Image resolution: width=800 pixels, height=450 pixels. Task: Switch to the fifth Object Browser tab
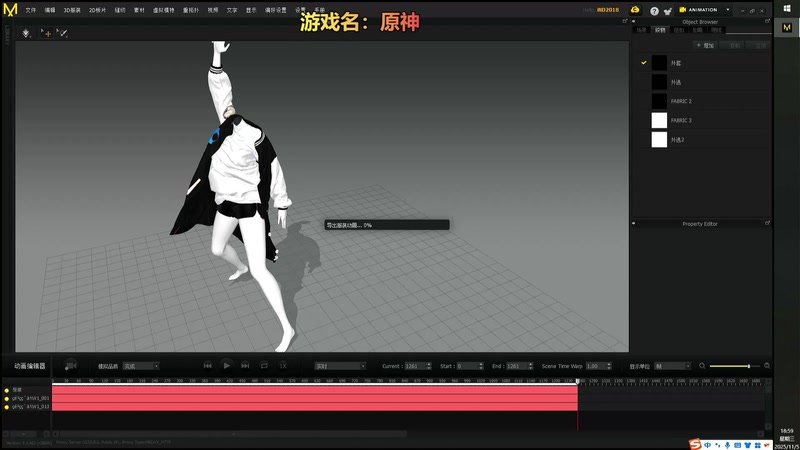(716, 30)
